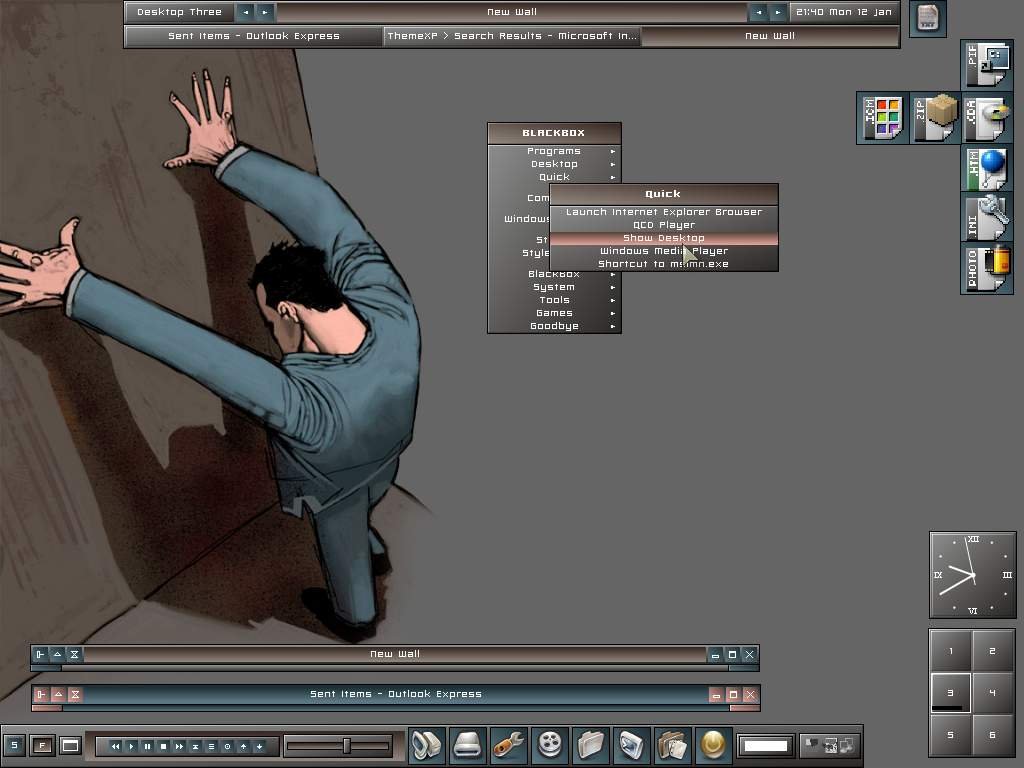Switch to the ThemeXP Search Results task
The height and width of the screenshot is (768, 1024).
click(x=512, y=36)
